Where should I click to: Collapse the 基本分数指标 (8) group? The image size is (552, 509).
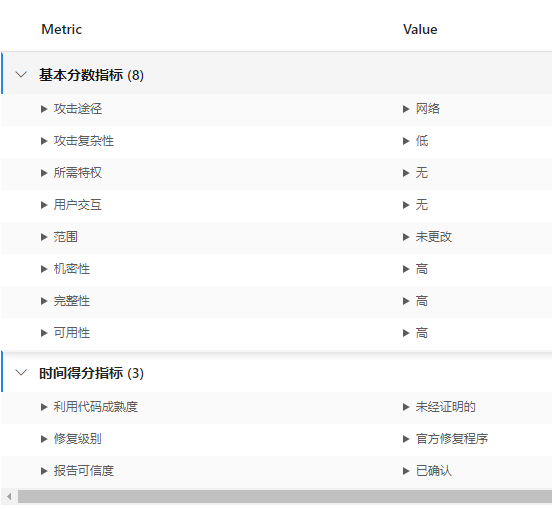pyautogui.click(x=21, y=75)
